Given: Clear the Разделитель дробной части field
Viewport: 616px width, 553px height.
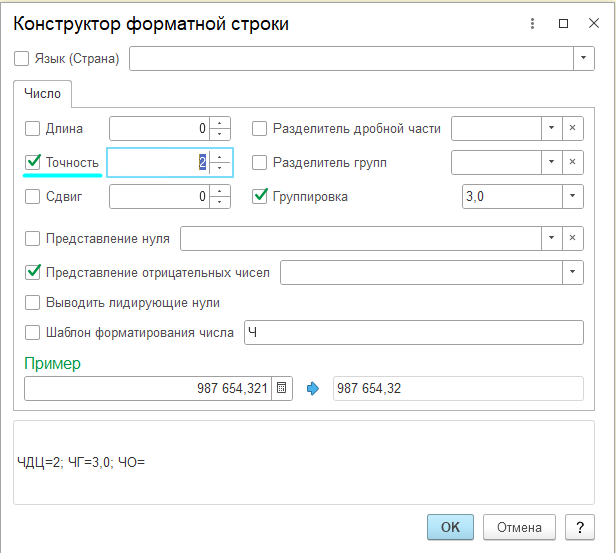Looking at the screenshot, I should click(573, 128).
